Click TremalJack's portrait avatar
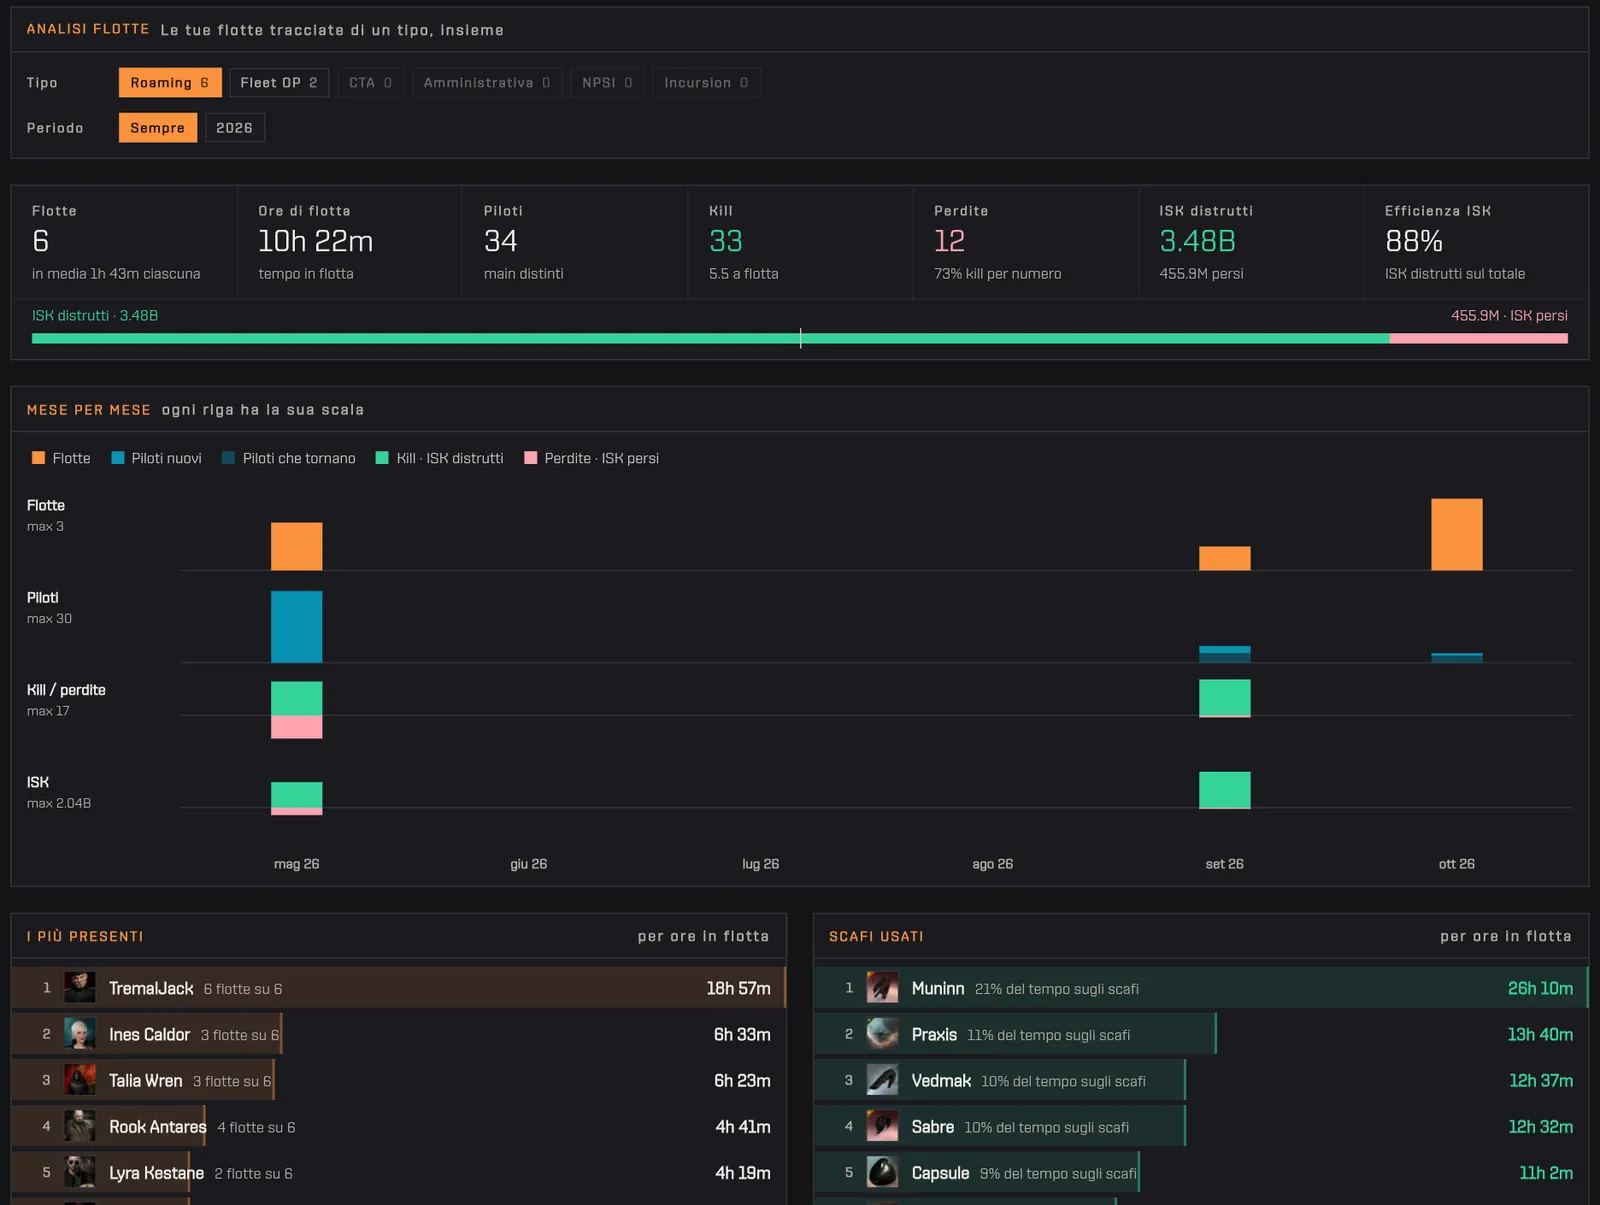The image size is (1600, 1205). click(x=80, y=988)
